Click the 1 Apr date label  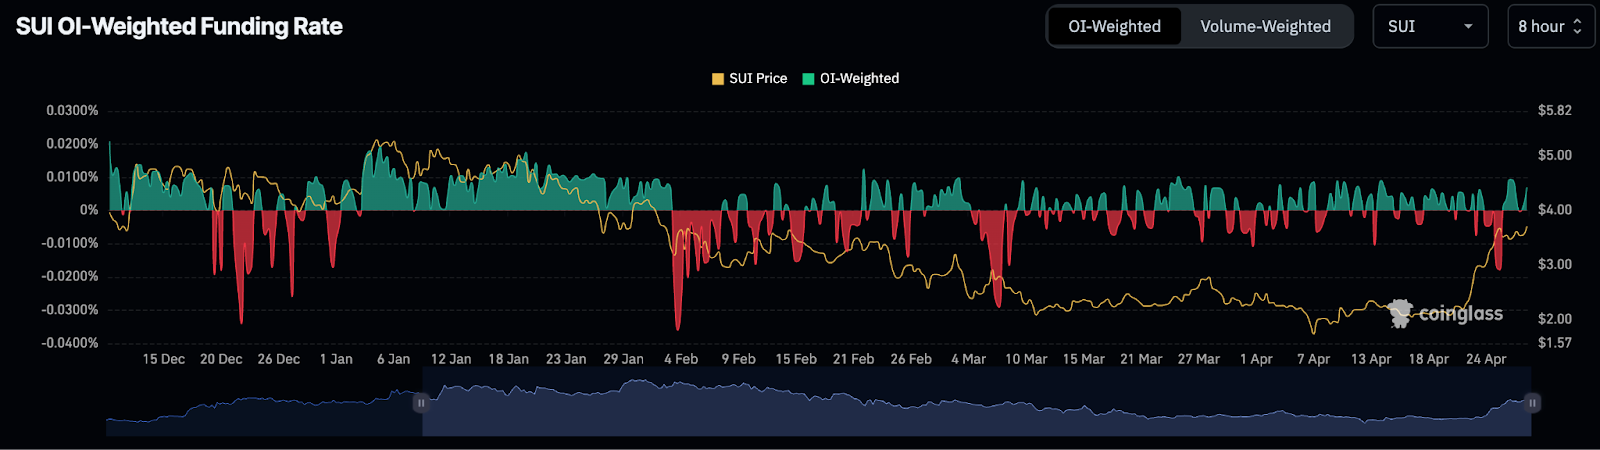coord(1256,359)
